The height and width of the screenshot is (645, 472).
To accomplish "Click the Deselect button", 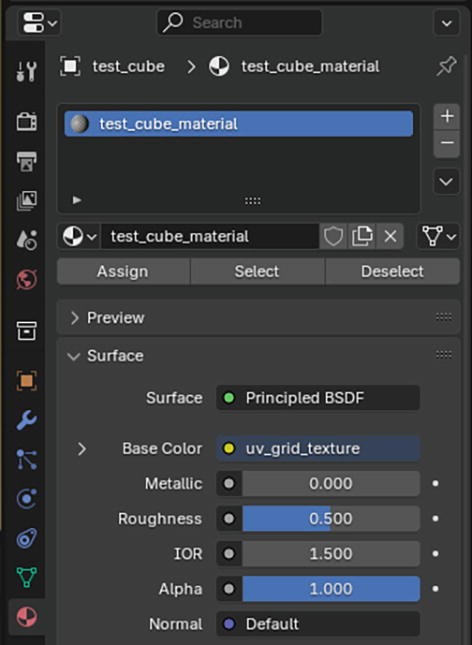I will (x=392, y=271).
